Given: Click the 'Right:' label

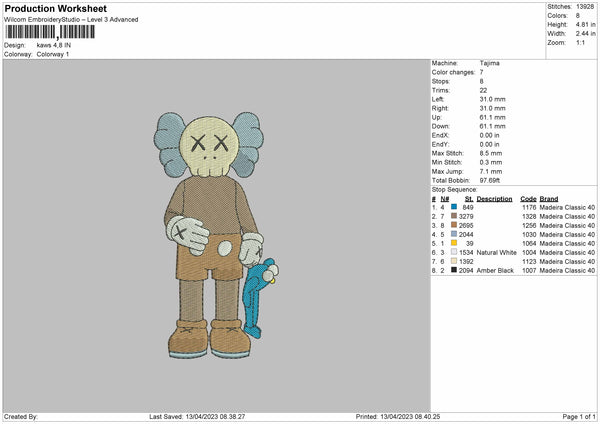Looking at the screenshot, I should click(x=440, y=108).
